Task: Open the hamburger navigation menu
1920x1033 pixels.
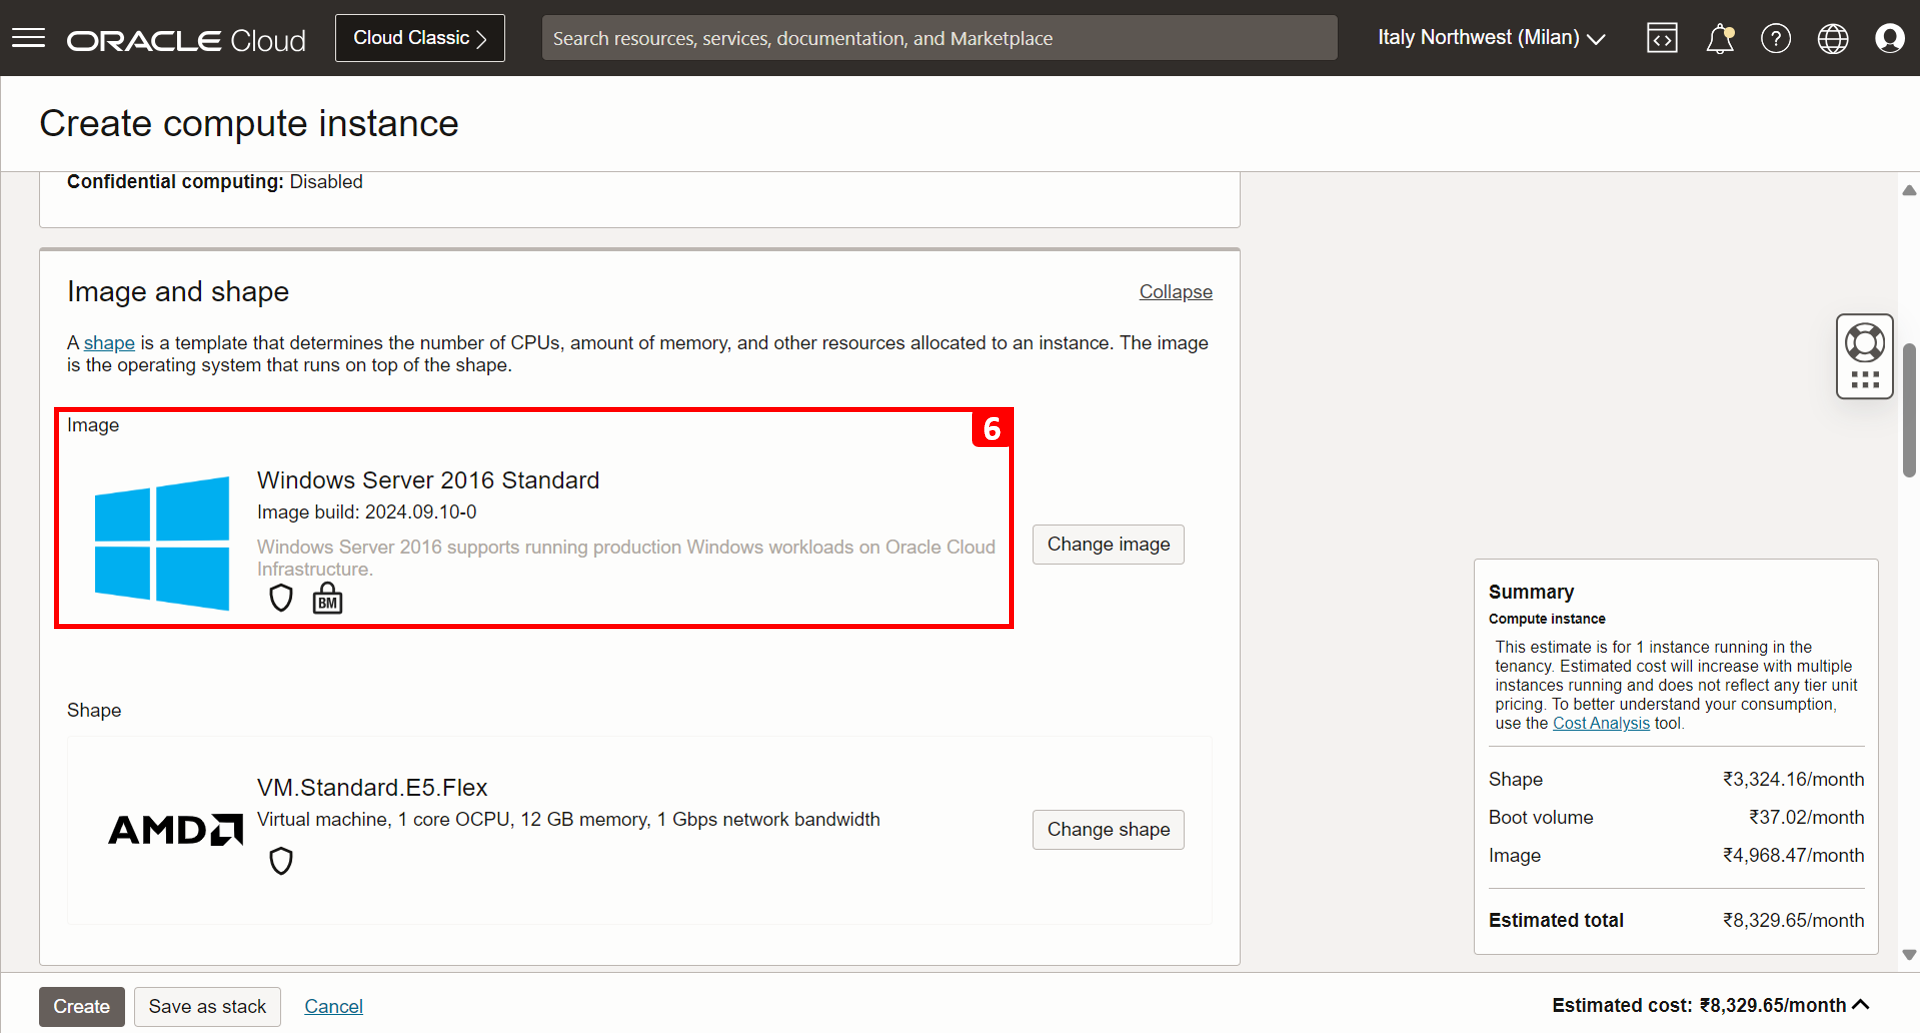Action: (x=28, y=38)
